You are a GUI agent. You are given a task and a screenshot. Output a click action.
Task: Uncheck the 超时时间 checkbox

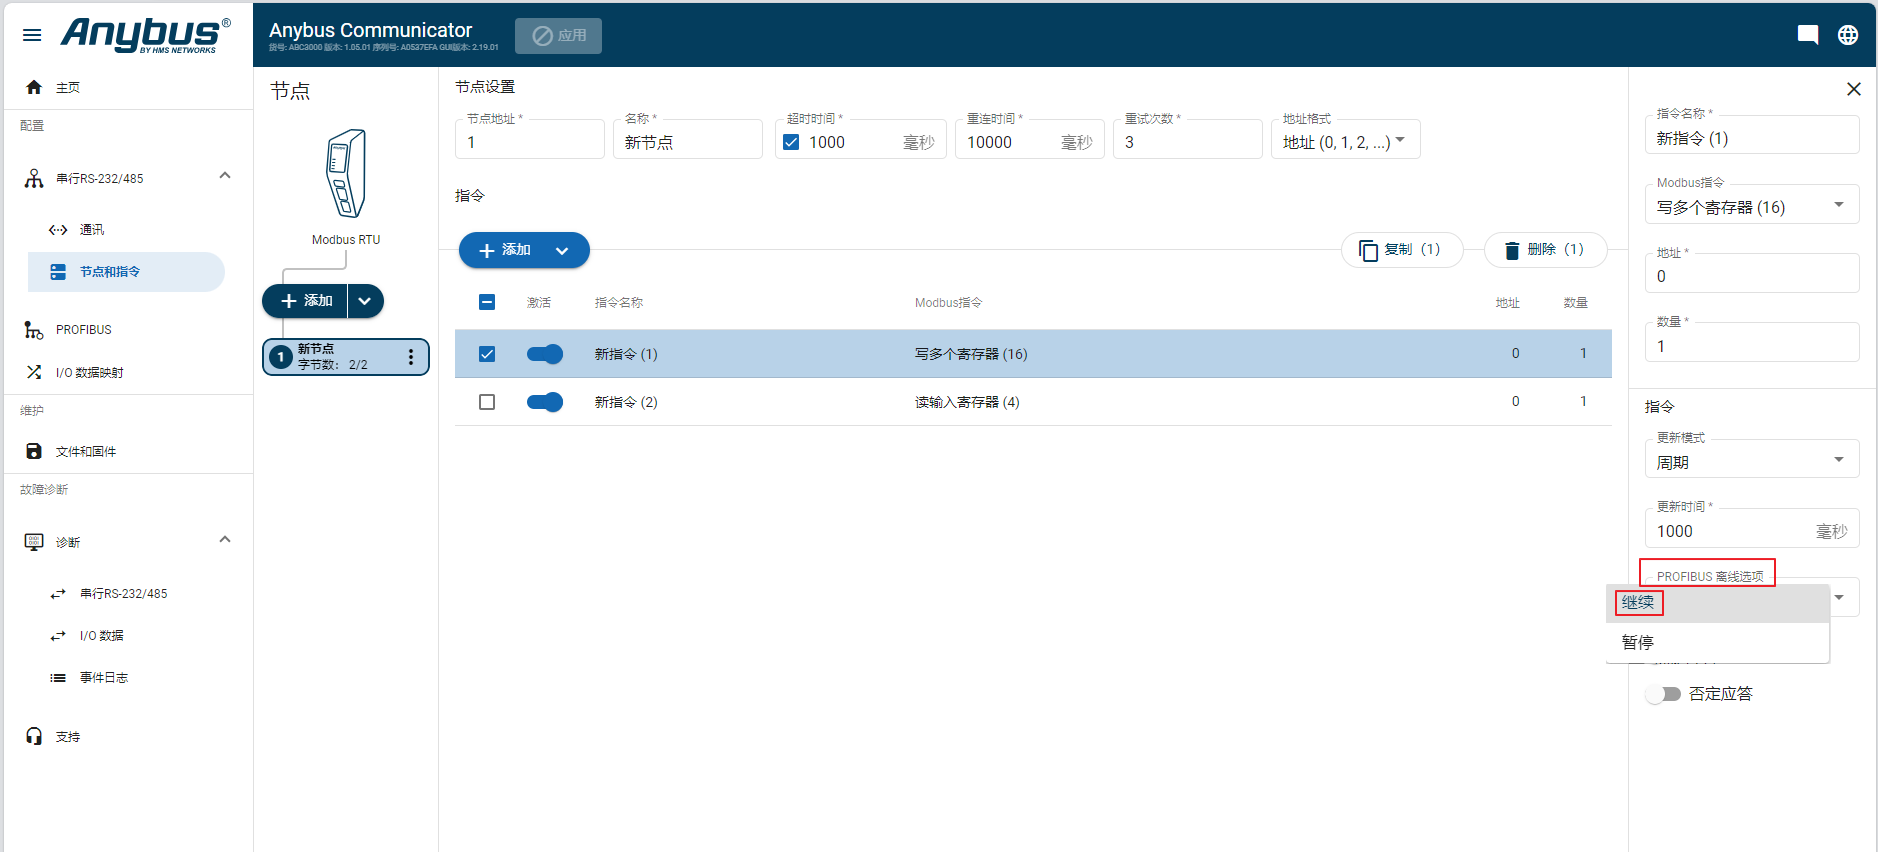[791, 142]
